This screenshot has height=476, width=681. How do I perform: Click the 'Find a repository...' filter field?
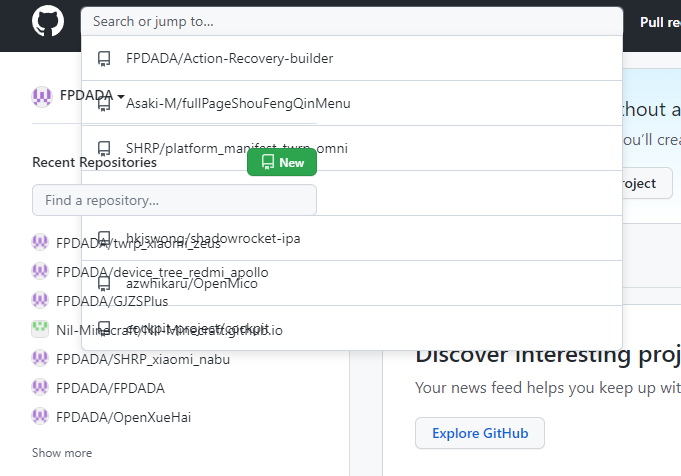click(174, 200)
